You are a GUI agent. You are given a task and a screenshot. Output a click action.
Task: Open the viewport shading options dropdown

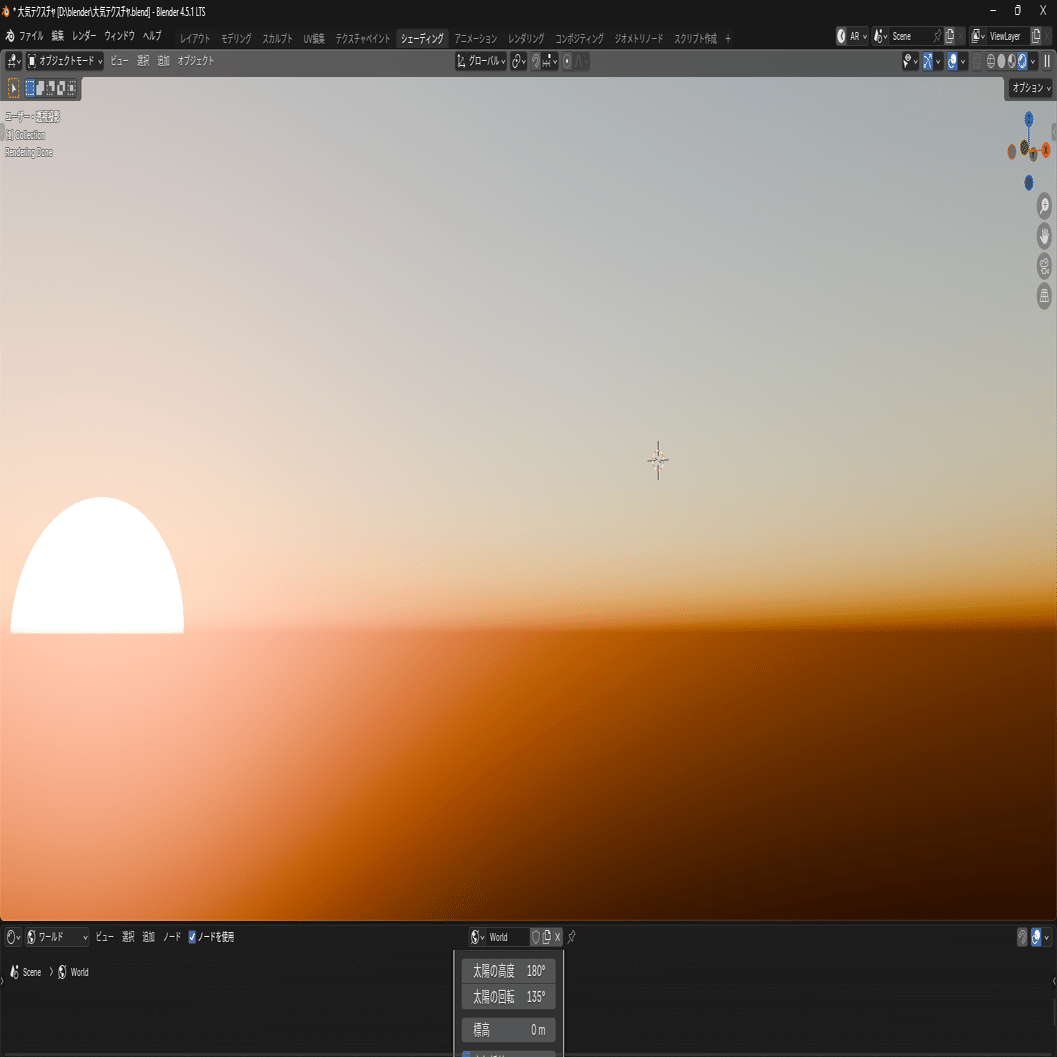pyautogui.click(x=1033, y=62)
